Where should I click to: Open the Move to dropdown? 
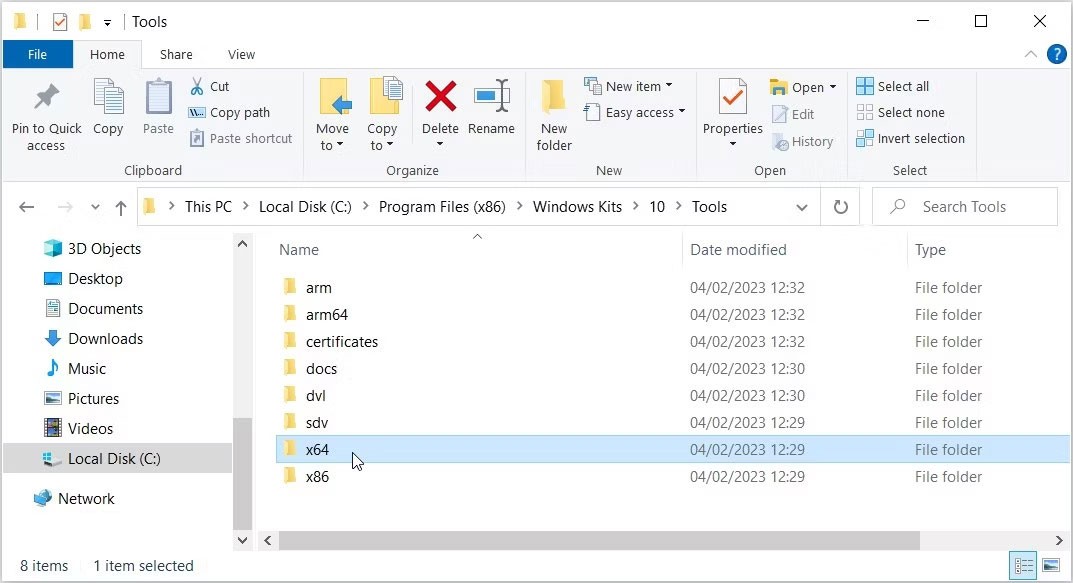[332, 145]
